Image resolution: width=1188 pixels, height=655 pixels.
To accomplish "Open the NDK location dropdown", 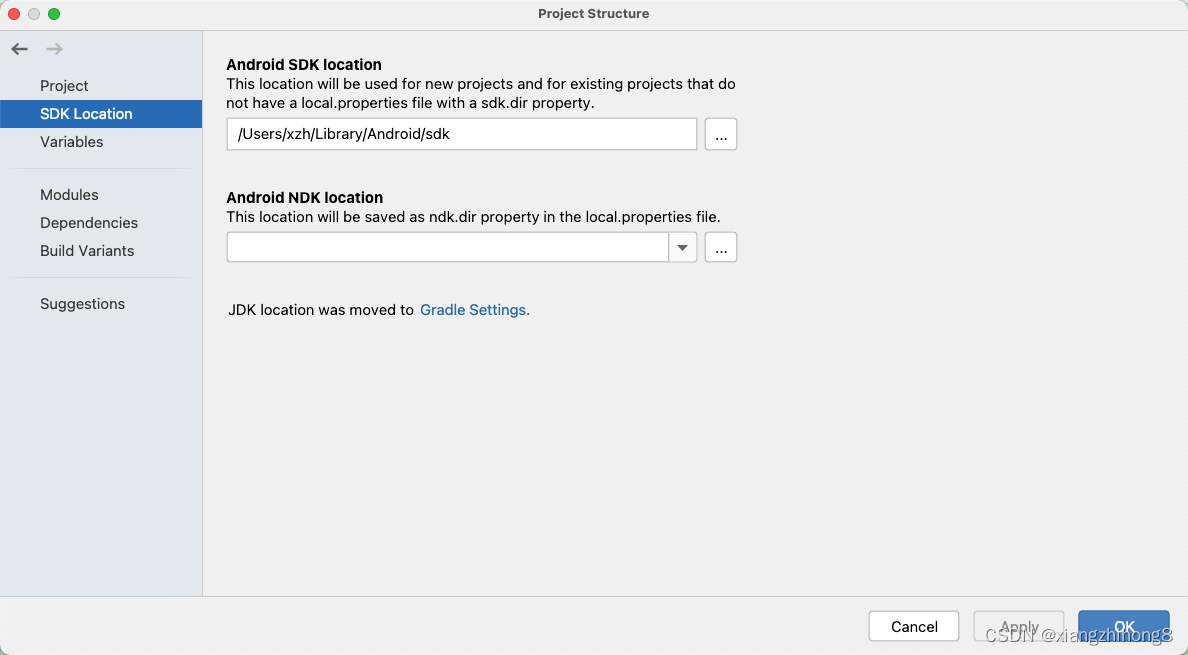I will (682, 247).
